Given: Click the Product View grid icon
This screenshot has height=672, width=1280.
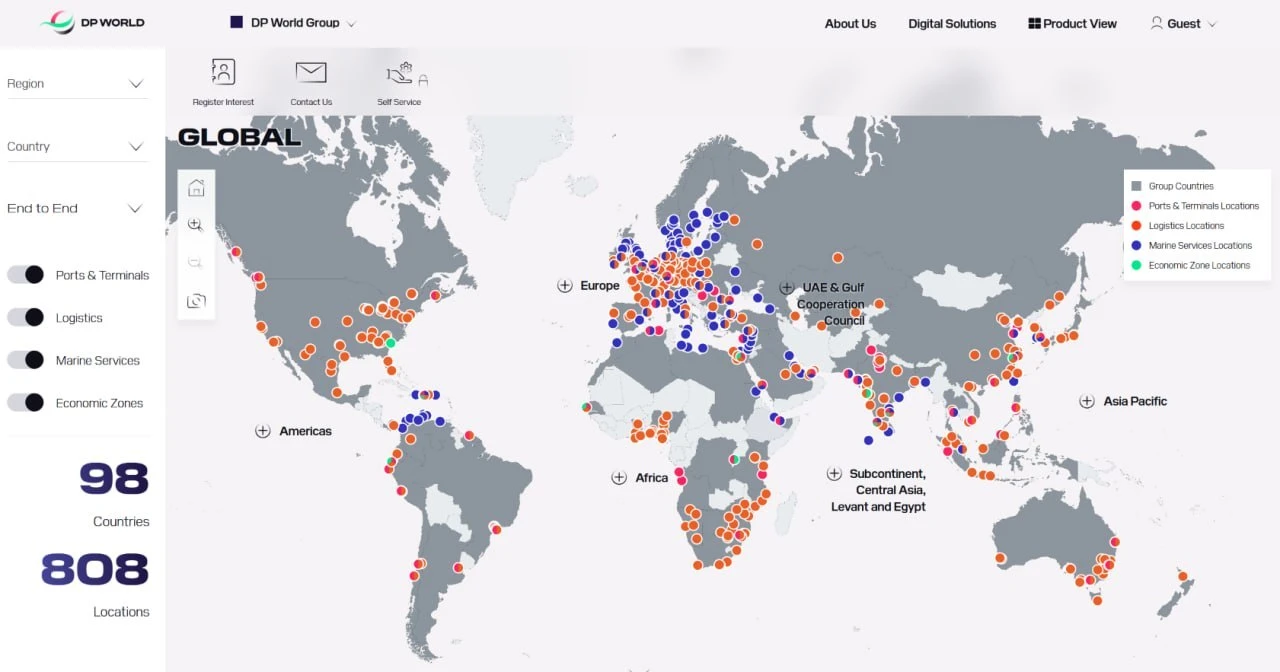Looking at the screenshot, I should click(x=1035, y=23).
